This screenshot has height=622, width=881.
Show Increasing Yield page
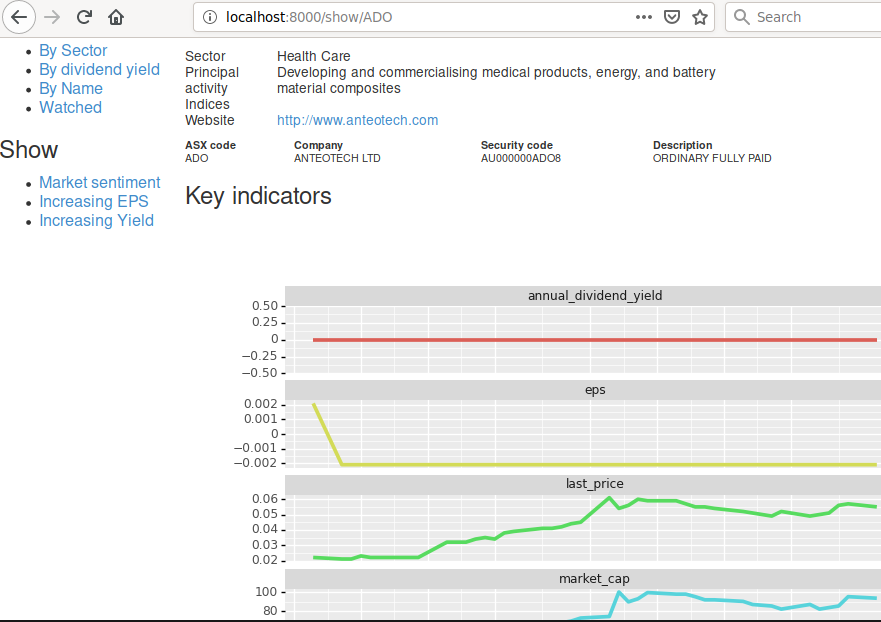click(x=96, y=221)
